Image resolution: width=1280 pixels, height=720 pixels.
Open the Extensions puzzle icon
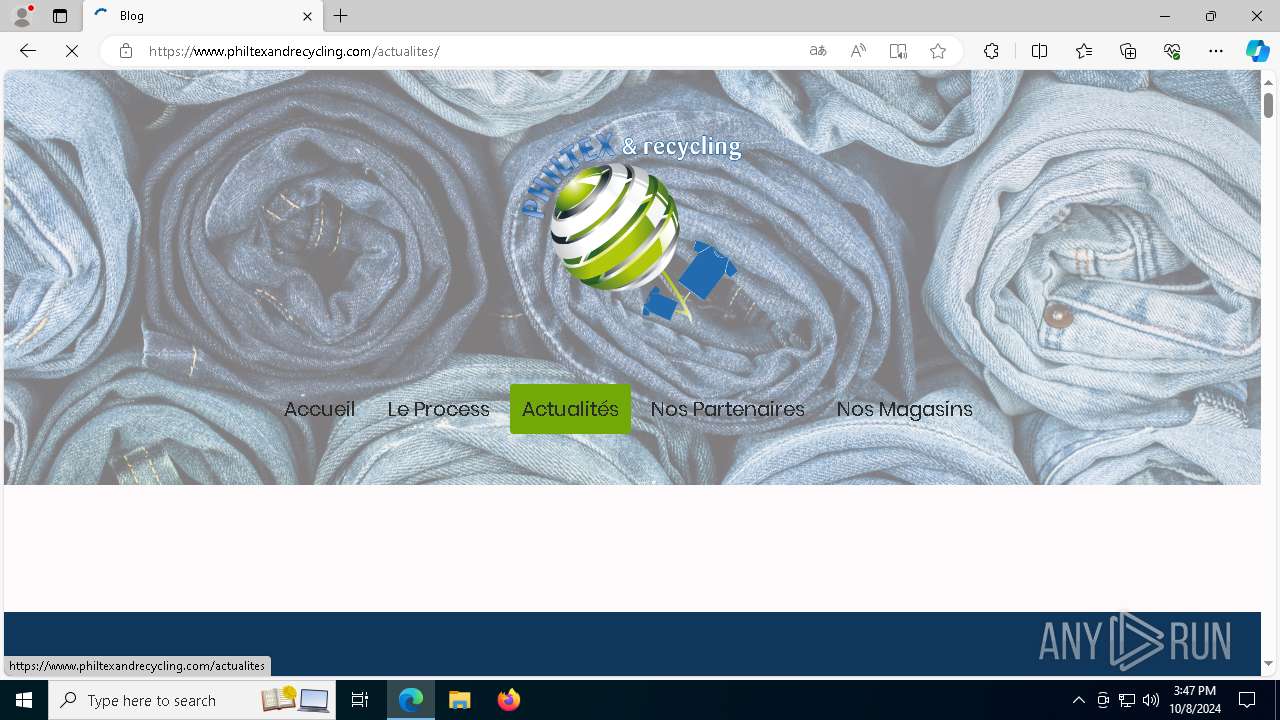coord(991,51)
